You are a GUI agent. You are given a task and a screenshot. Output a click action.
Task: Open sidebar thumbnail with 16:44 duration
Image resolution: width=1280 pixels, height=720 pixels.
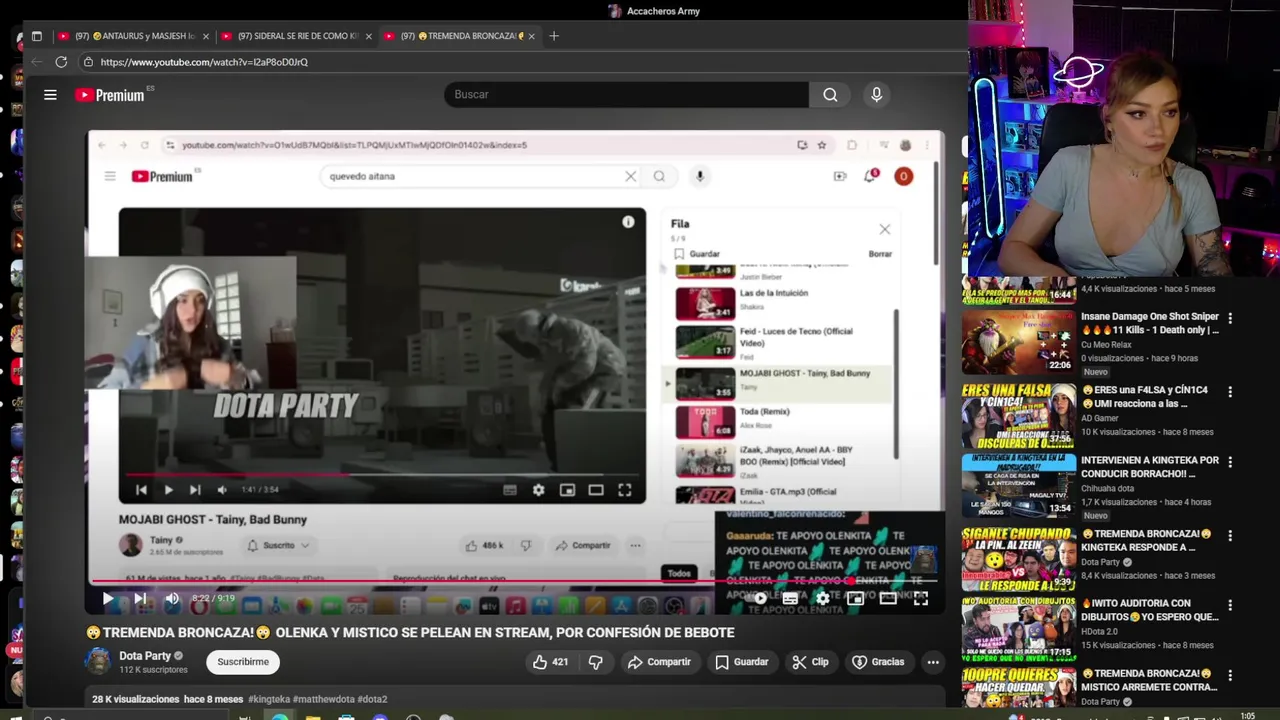click(1018, 291)
